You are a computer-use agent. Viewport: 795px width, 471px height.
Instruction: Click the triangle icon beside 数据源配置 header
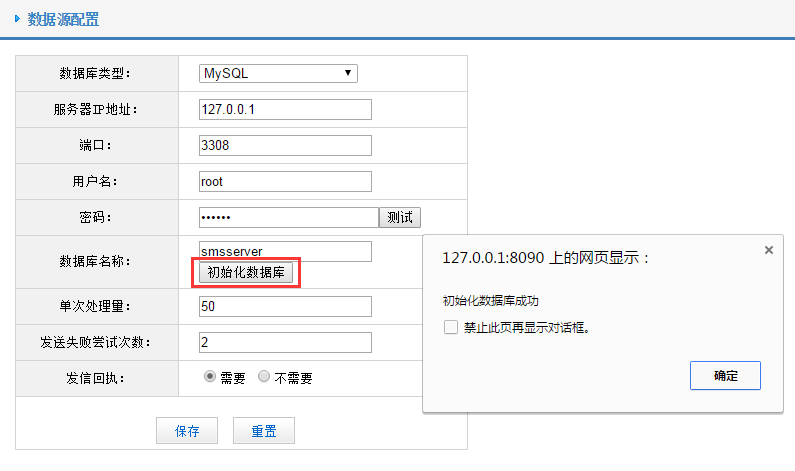coord(18,19)
